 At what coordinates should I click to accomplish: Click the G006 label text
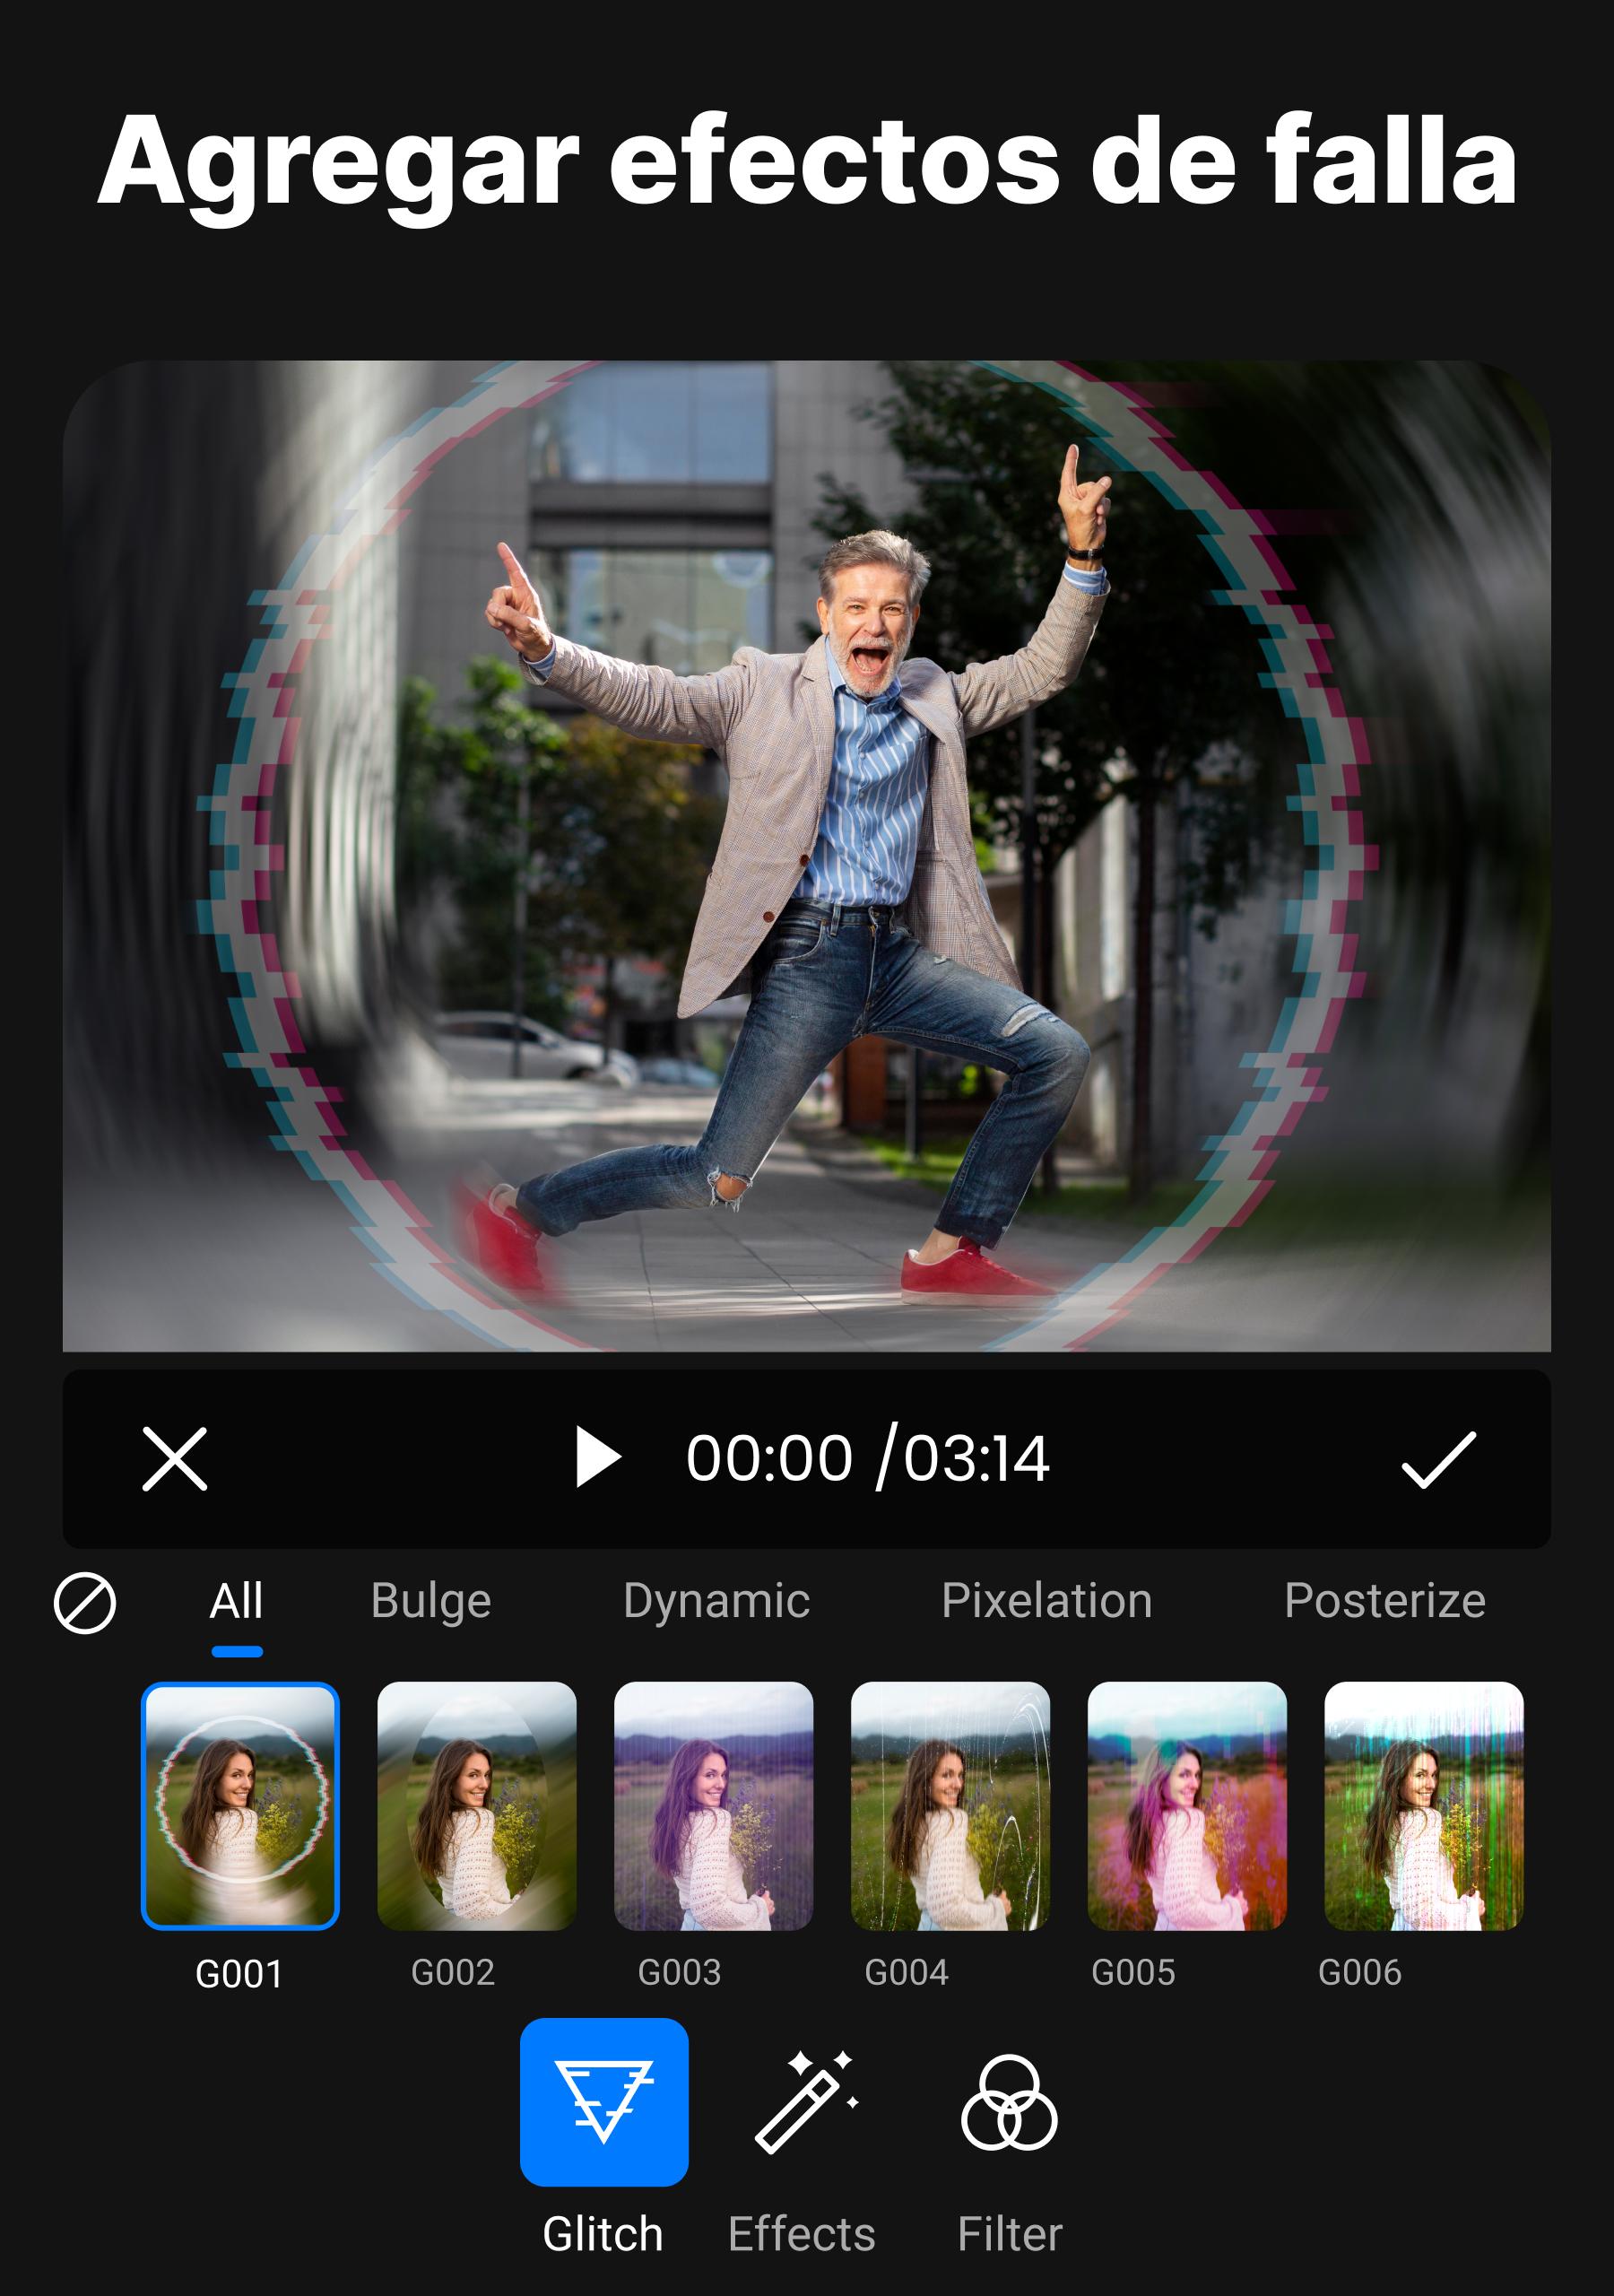[x=1360, y=1974]
